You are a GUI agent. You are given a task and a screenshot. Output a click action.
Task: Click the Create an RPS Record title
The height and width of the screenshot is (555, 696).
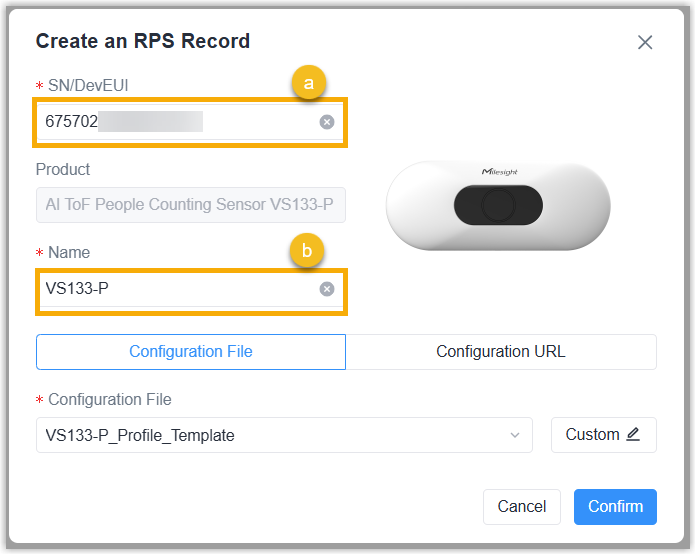click(x=143, y=41)
